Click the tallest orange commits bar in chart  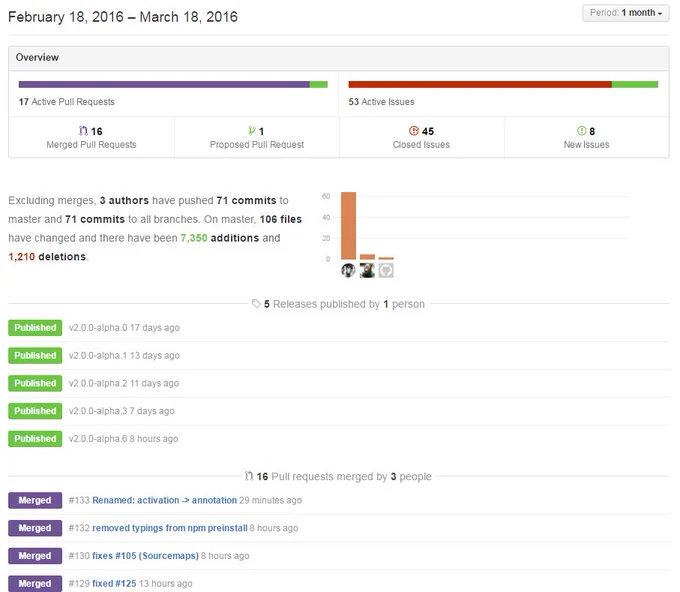348,226
